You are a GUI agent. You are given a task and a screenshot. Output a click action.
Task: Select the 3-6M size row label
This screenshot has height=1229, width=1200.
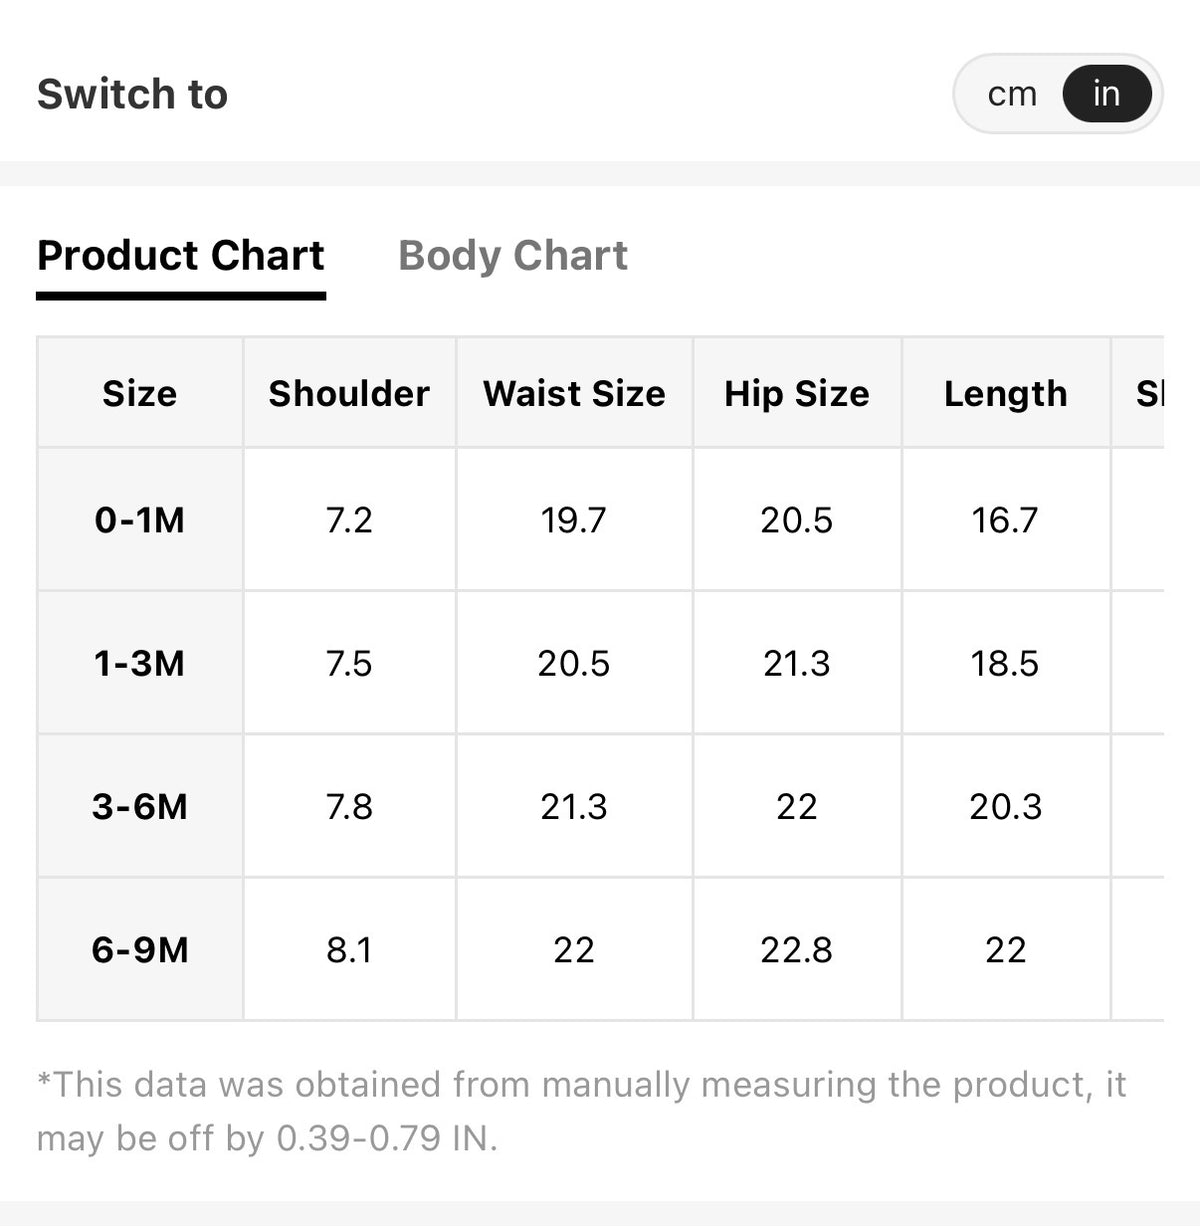click(140, 806)
